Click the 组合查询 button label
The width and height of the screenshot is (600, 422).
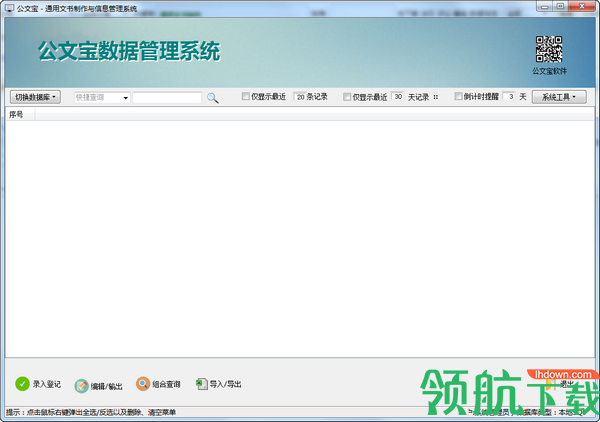[x=166, y=384]
